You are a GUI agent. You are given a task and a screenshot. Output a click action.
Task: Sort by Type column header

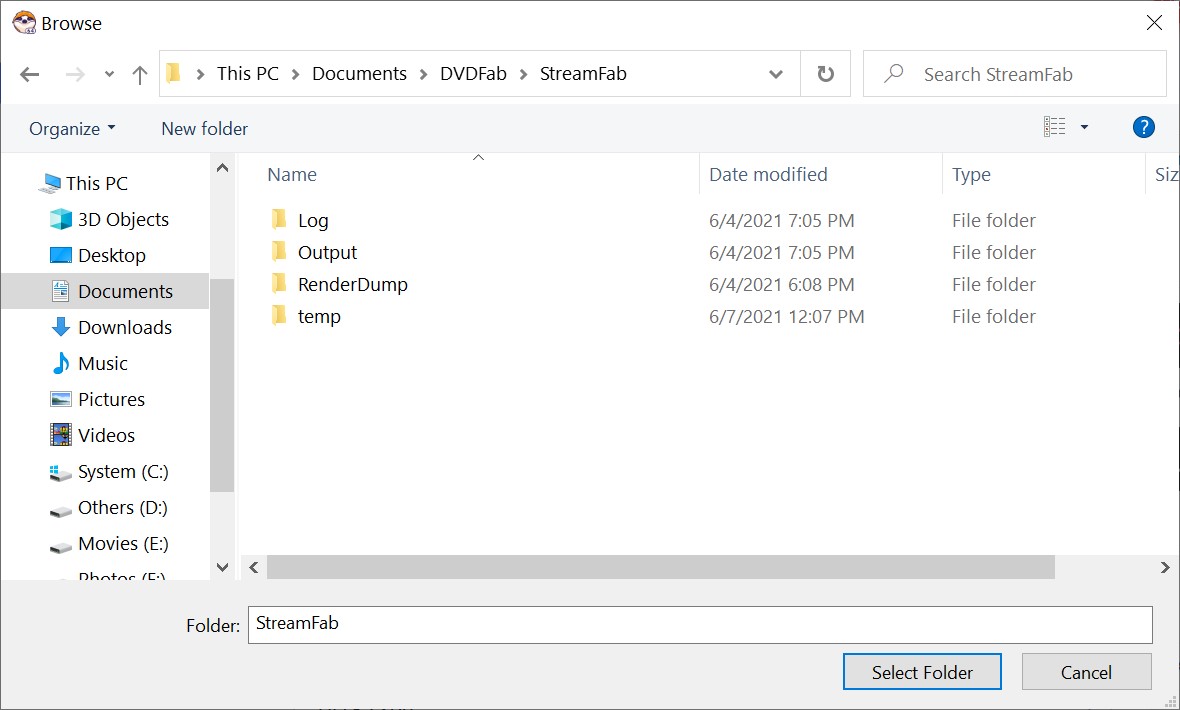(971, 175)
